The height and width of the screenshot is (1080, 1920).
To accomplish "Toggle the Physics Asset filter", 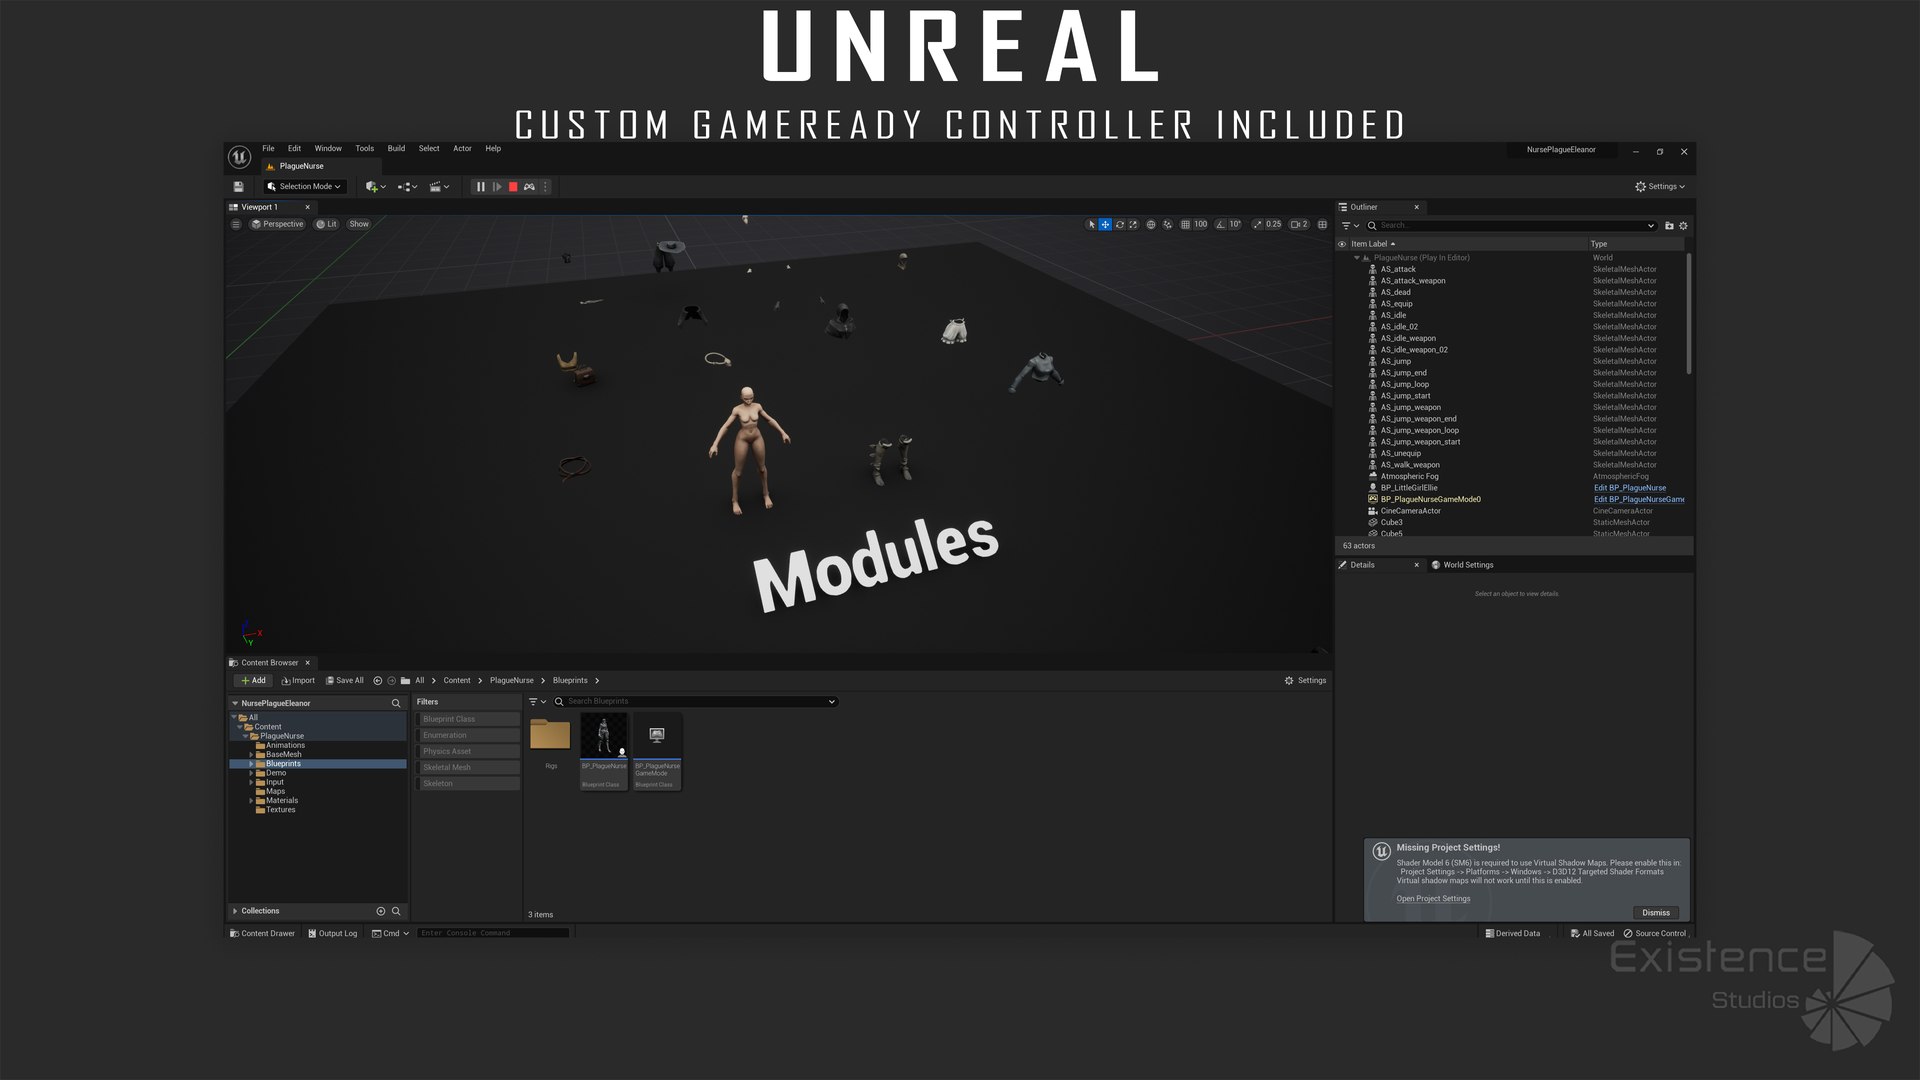I will tap(468, 751).
